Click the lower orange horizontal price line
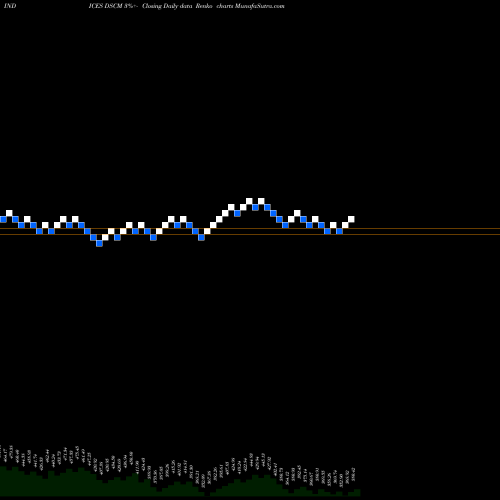This screenshot has height=500, width=500. coord(250,235)
